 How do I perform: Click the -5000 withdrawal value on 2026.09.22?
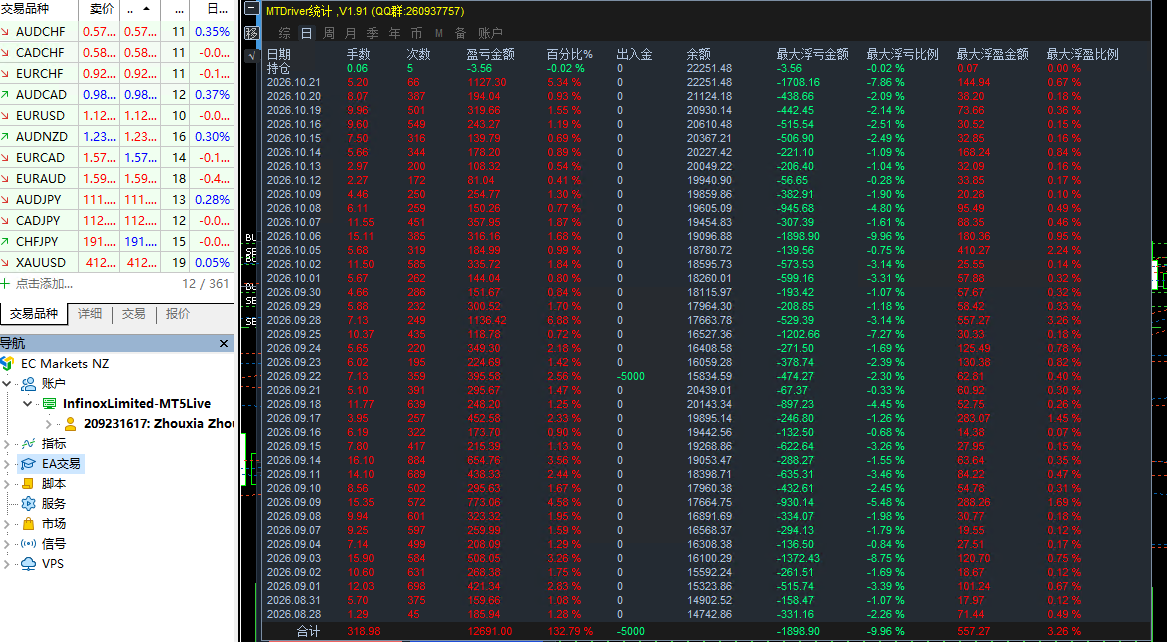pos(630,376)
